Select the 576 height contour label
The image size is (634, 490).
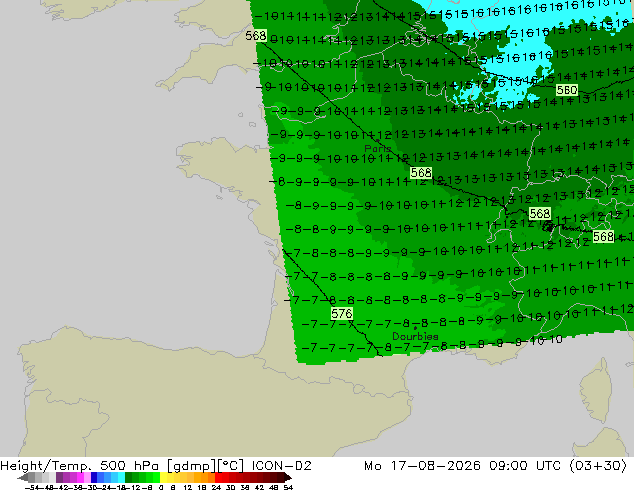[x=342, y=313]
